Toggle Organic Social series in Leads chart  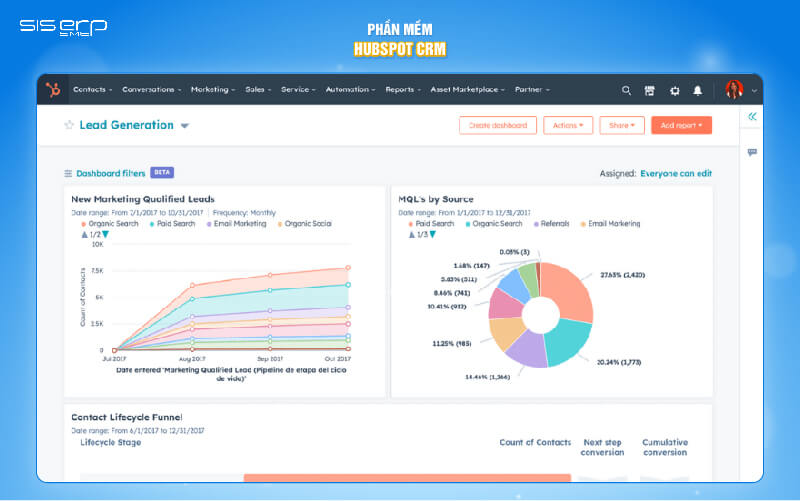click(x=305, y=223)
